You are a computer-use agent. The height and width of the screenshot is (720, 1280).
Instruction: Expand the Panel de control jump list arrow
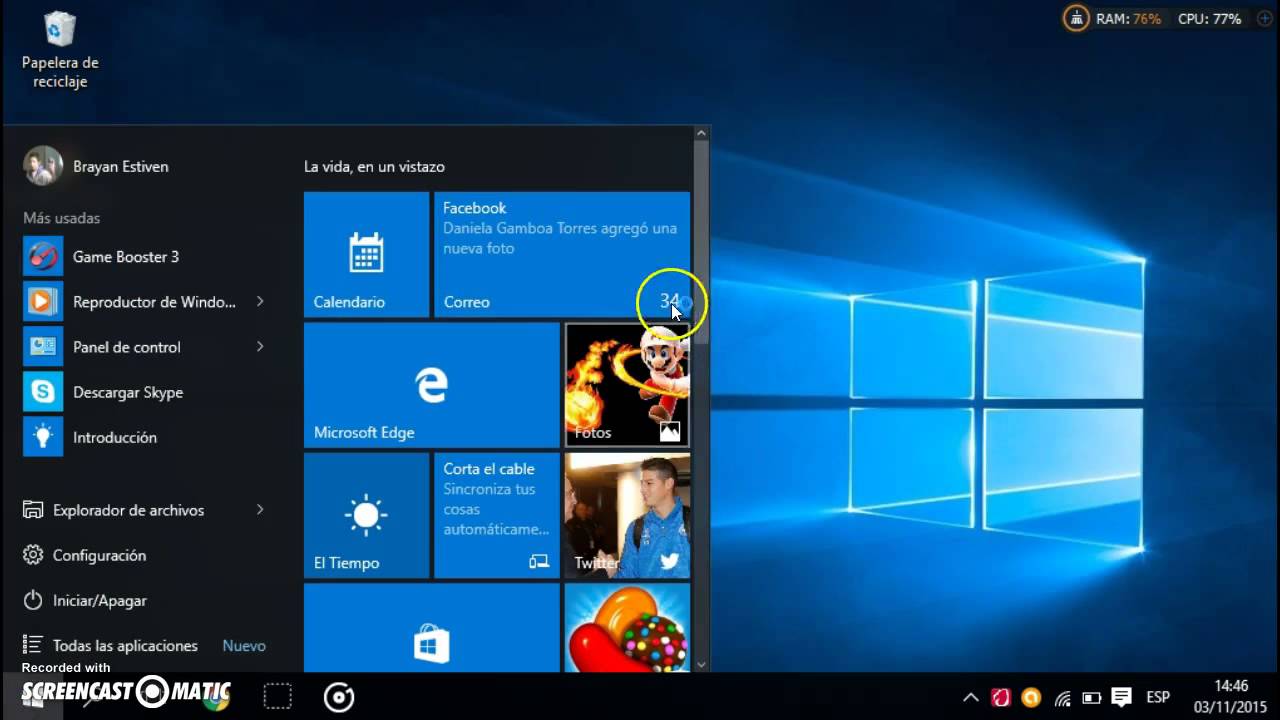point(260,347)
